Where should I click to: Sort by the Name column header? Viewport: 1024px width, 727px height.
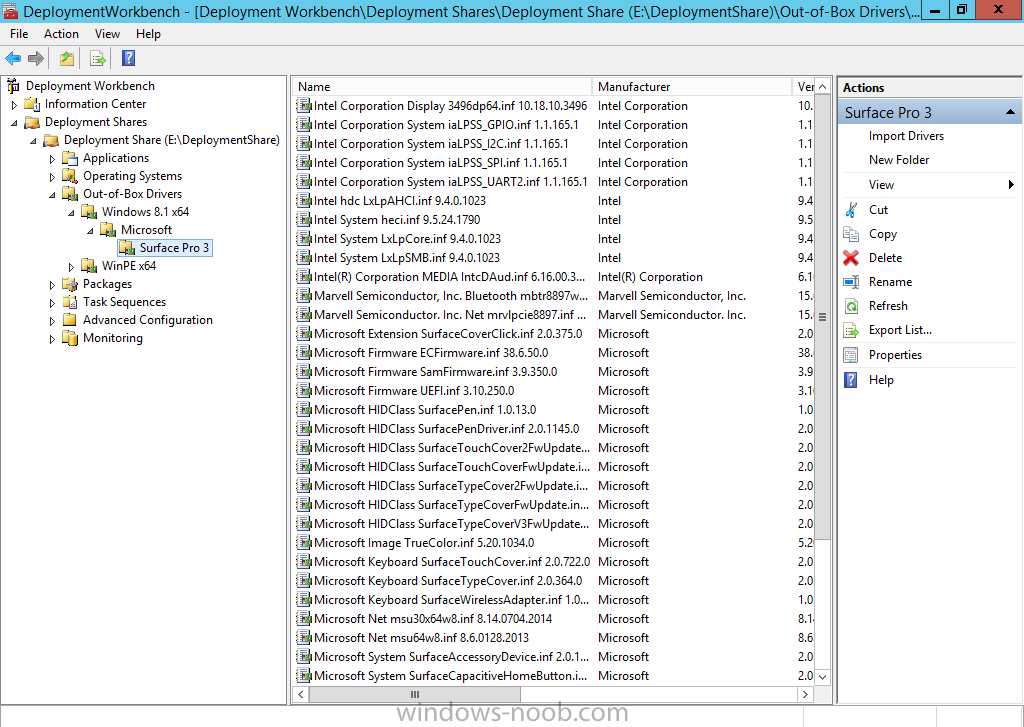pos(442,87)
